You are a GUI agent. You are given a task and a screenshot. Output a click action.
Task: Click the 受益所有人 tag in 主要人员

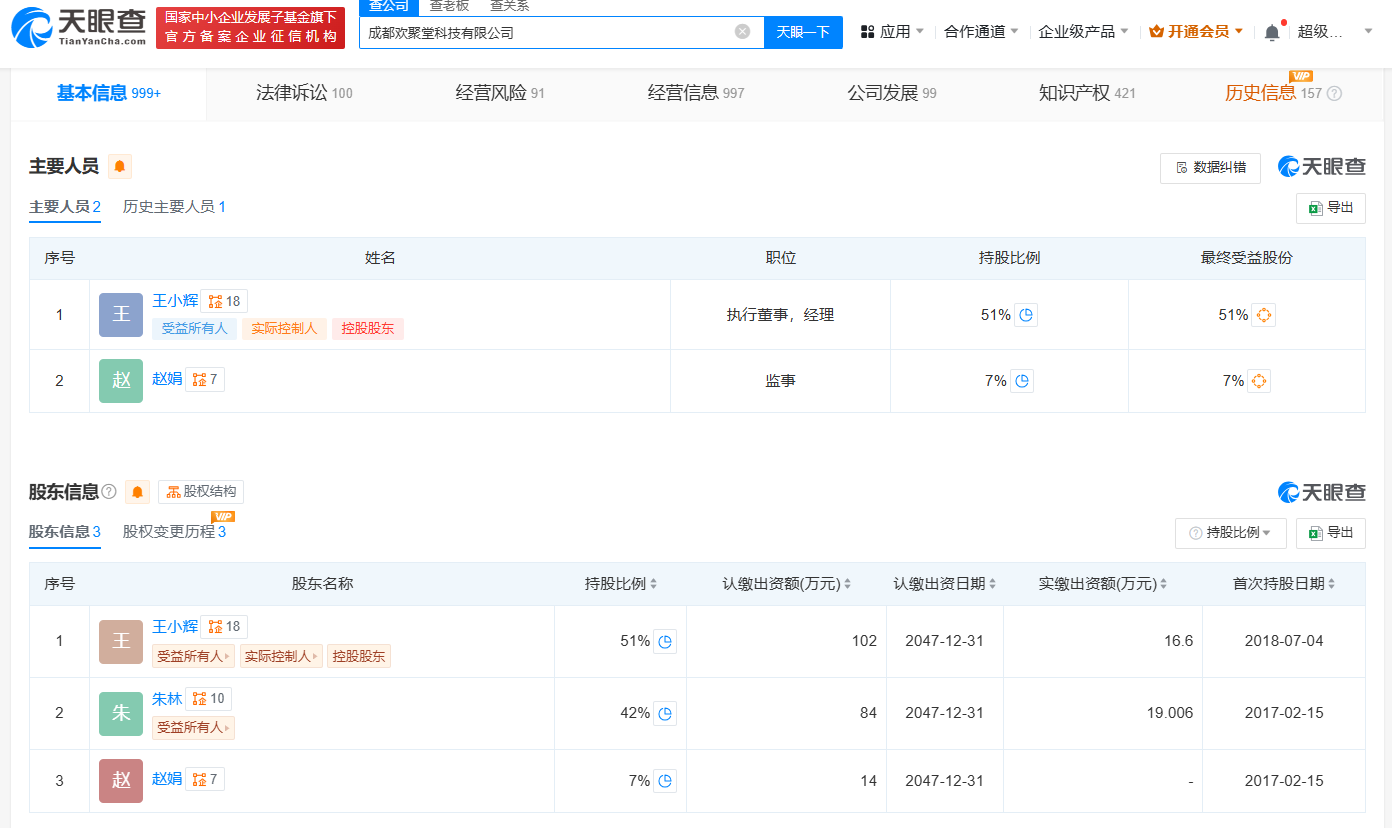(194, 328)
